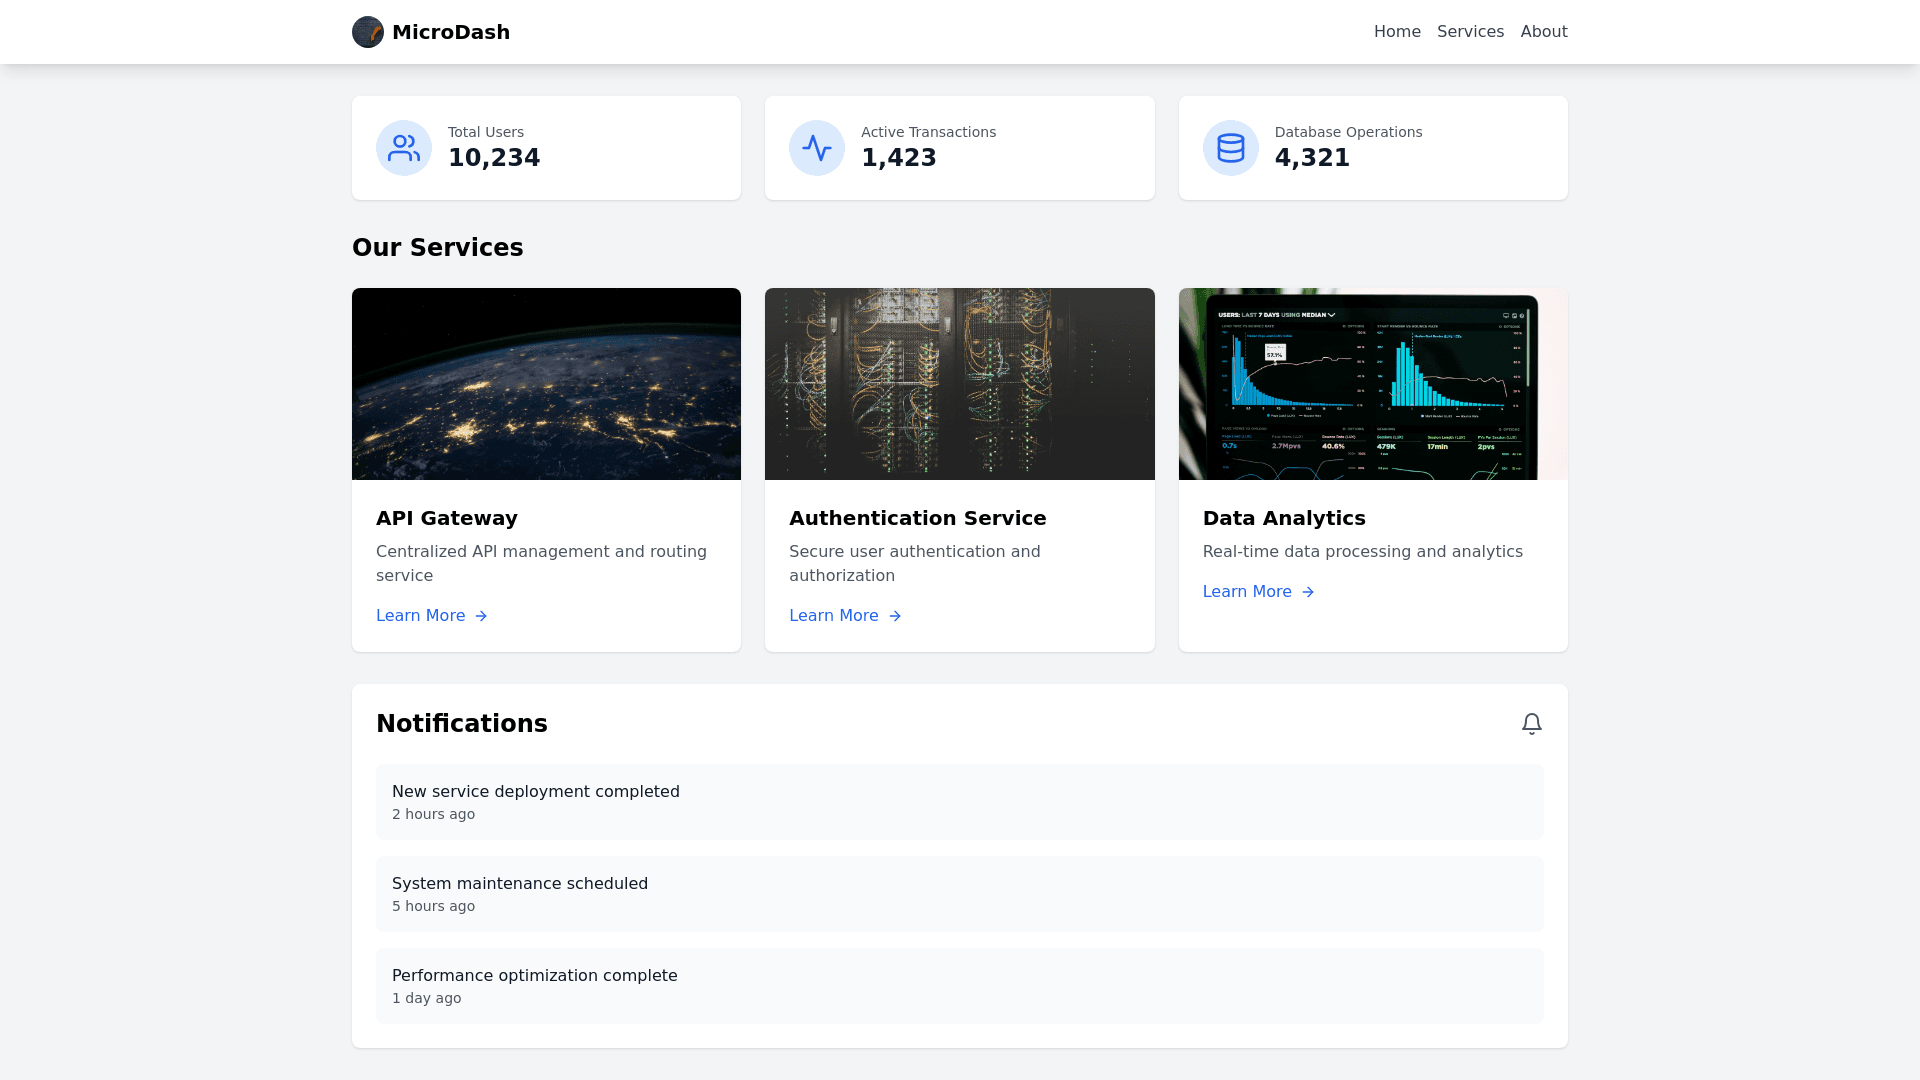Open the analytics dashboard laptop image
The width and height of the screenshot is (1920, 1080).
click(1373, 384)
